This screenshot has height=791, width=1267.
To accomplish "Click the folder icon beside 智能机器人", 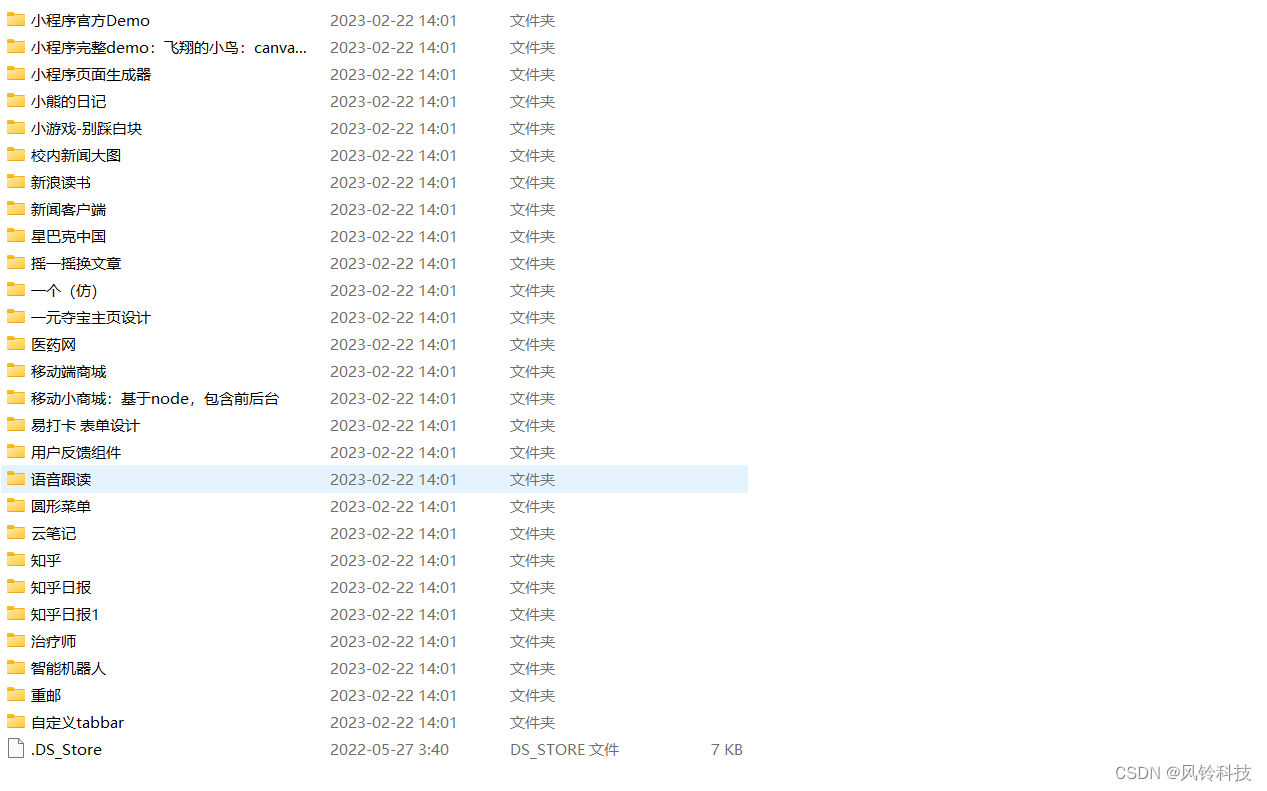I will 15,668.
